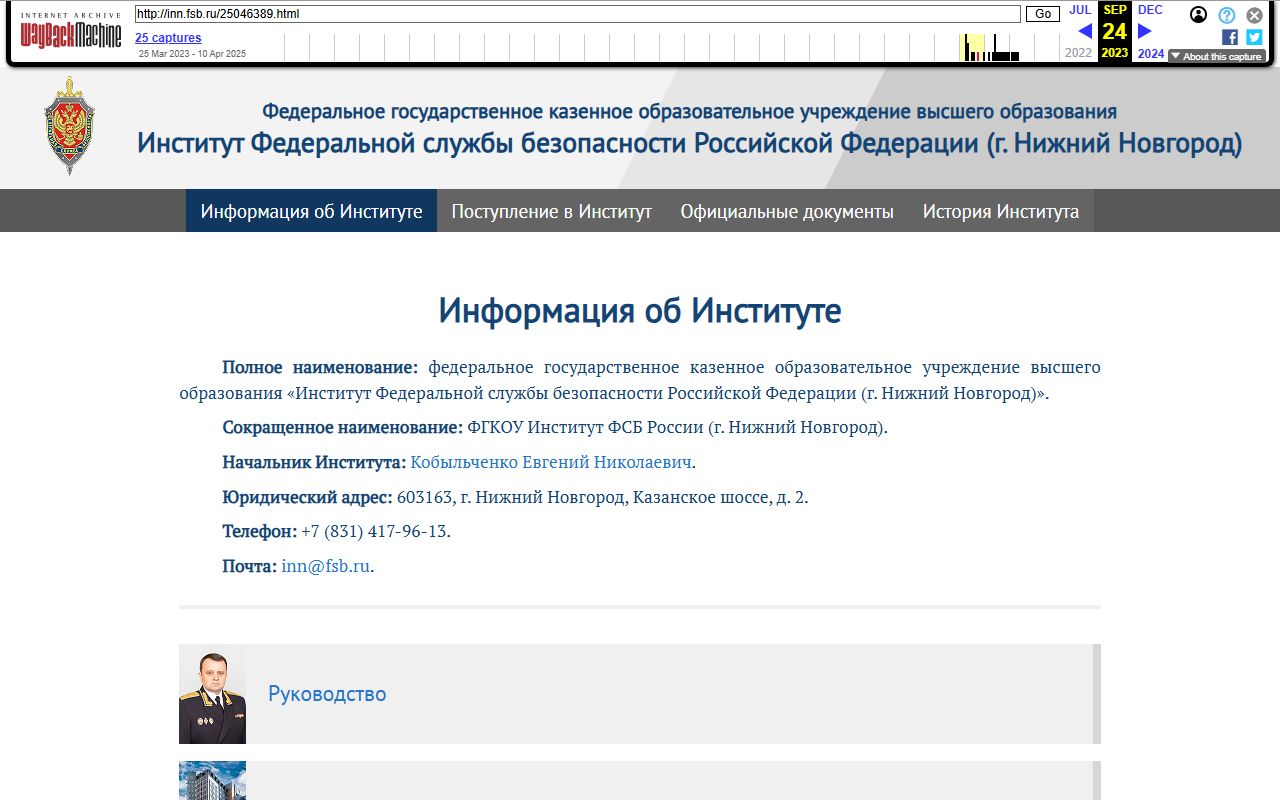The height and width of the screenshot is (800, 1280).
Task: Go to previous capture blue arrow
Action: pos(1085,31)
